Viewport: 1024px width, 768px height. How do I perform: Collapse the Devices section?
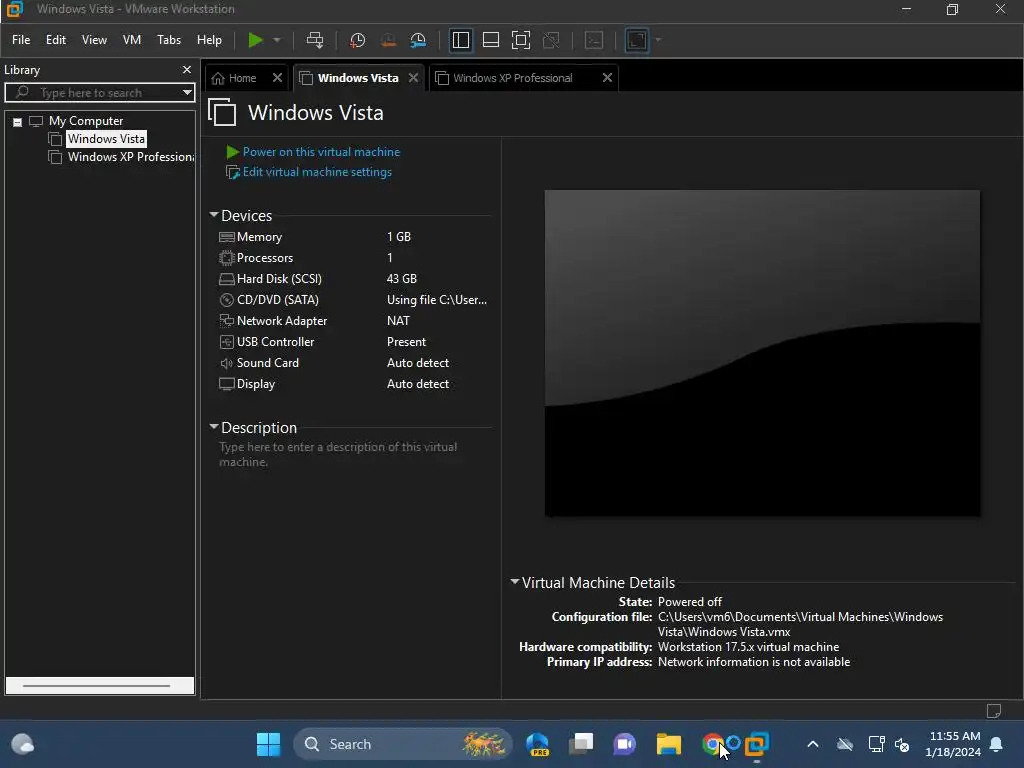pos(214,214)
